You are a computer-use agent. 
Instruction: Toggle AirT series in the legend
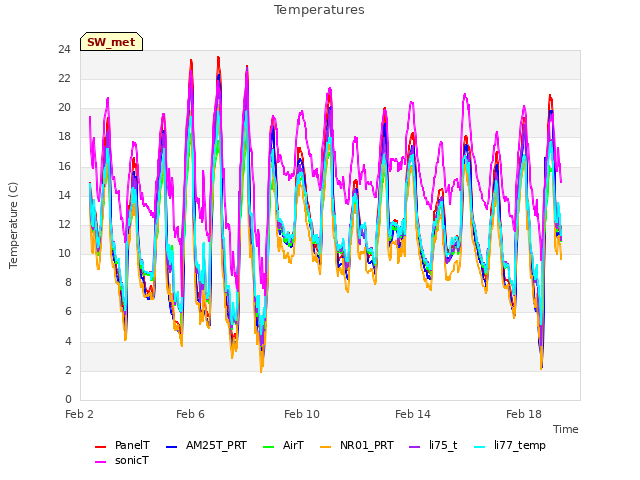[283, 445]
